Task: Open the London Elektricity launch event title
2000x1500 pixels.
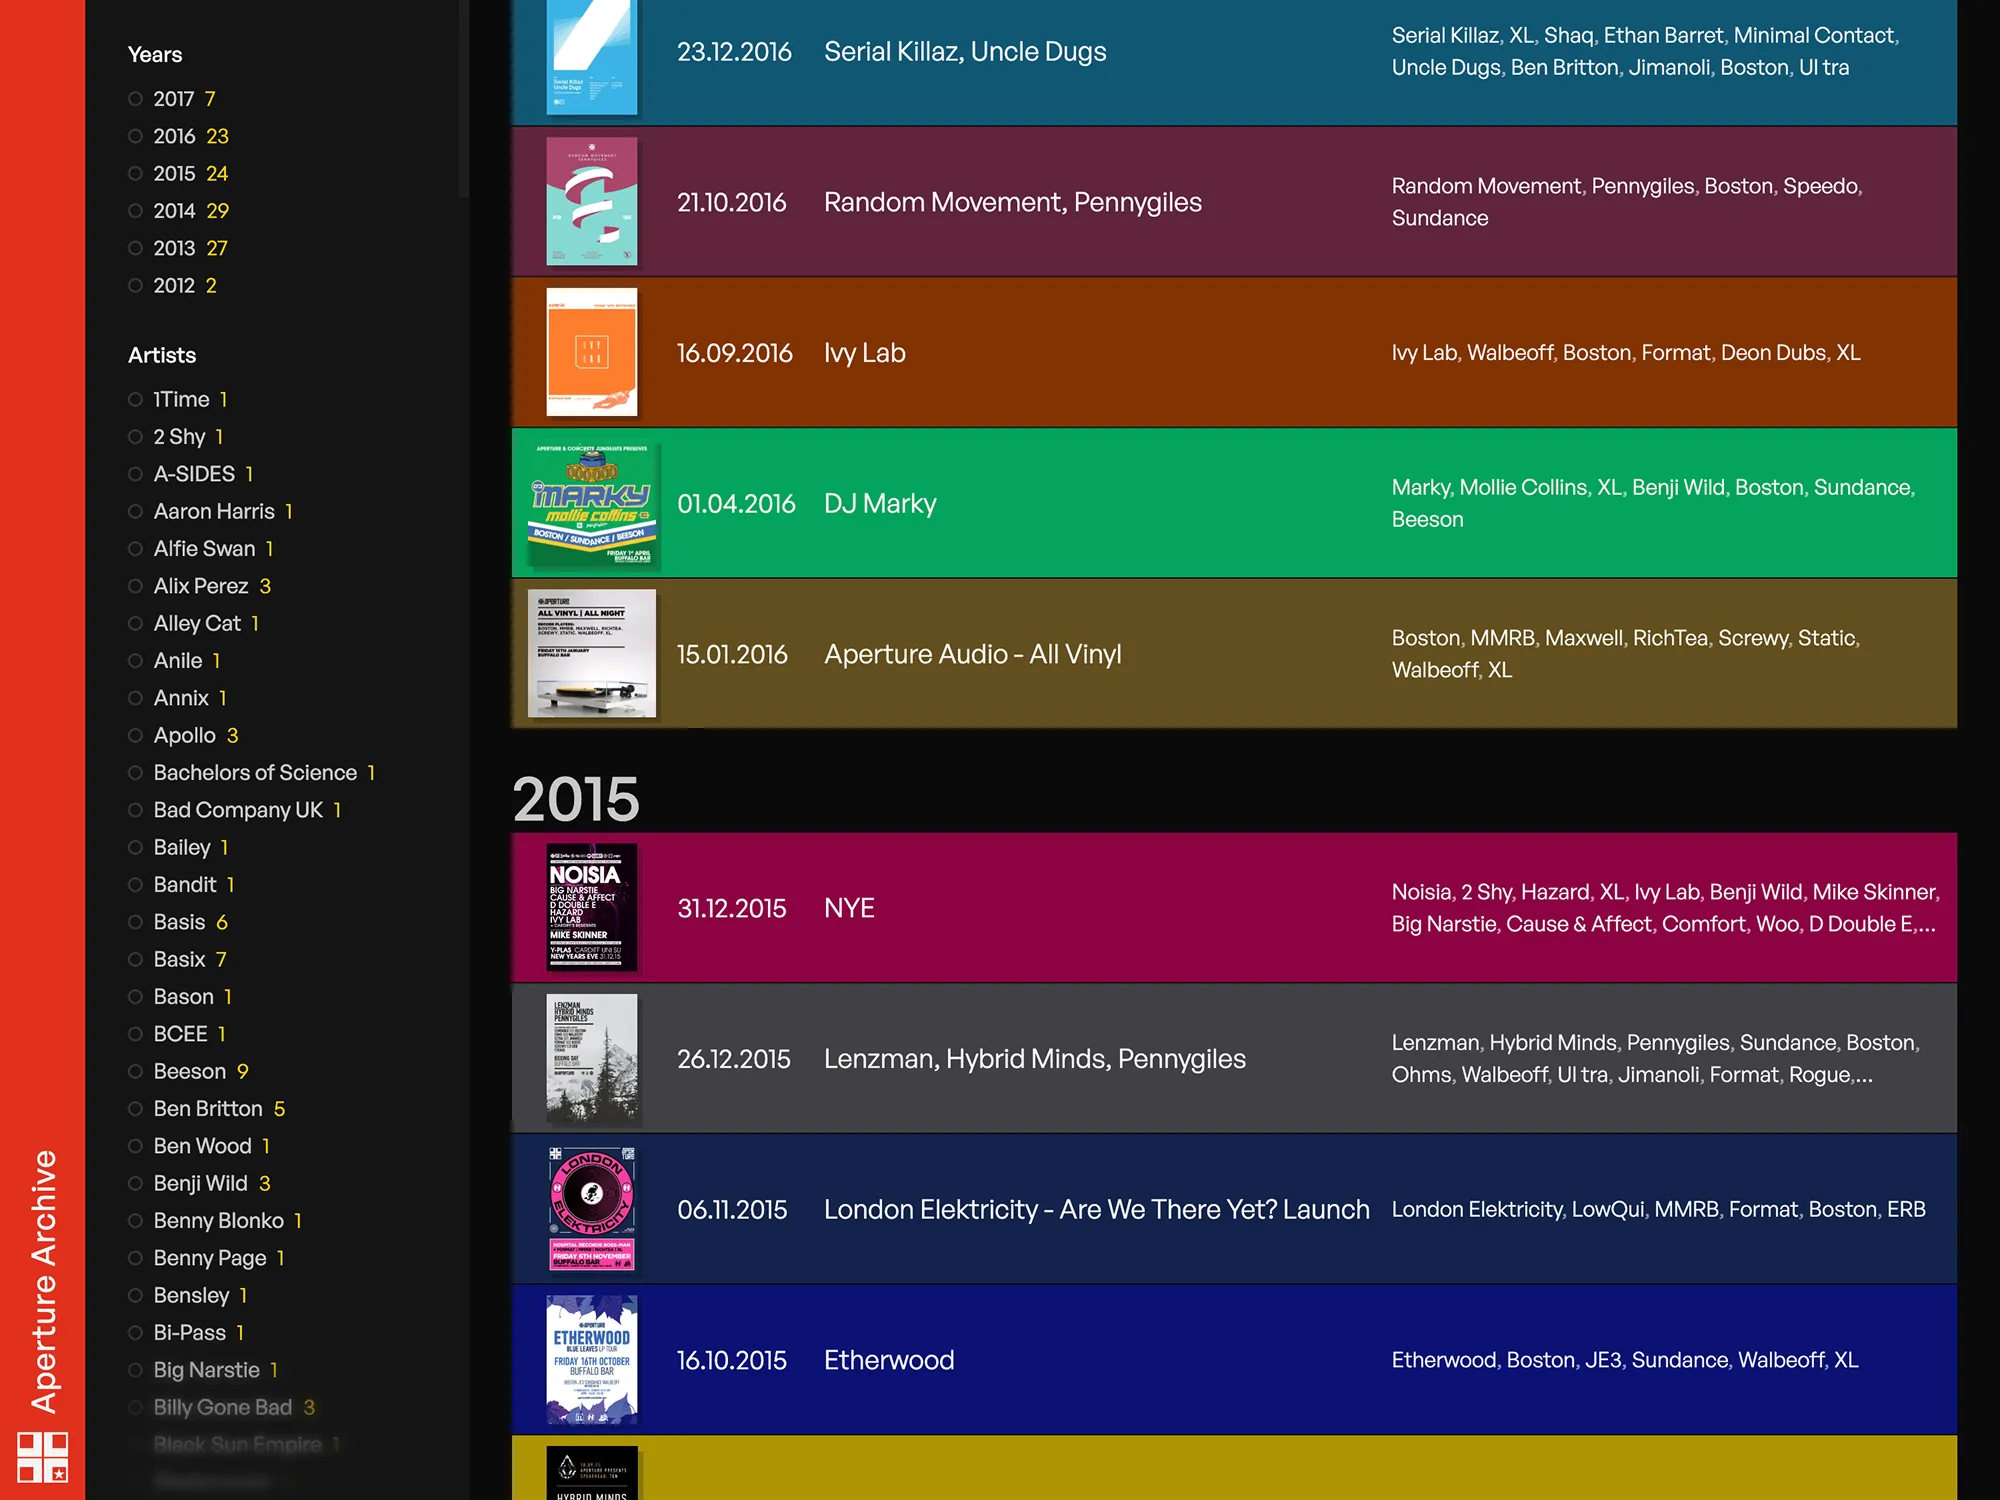Action: (x=1097, y=1210)
